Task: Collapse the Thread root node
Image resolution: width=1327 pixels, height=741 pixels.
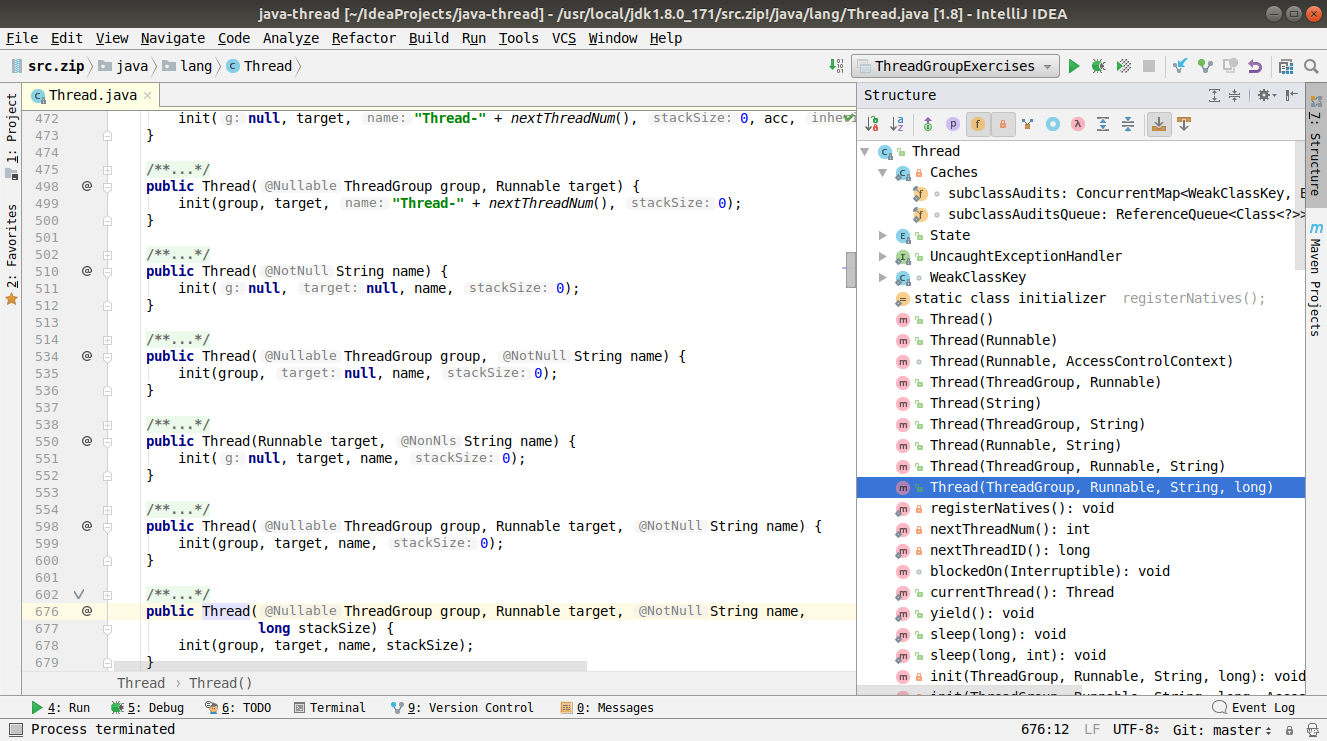Action: coord(865,151)
